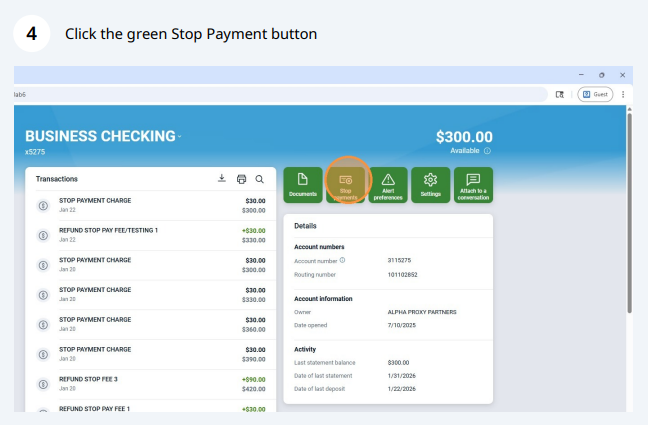This screenshot has width=648, height=425.
Task: Download the transactions list
Action: coord(222,179)
